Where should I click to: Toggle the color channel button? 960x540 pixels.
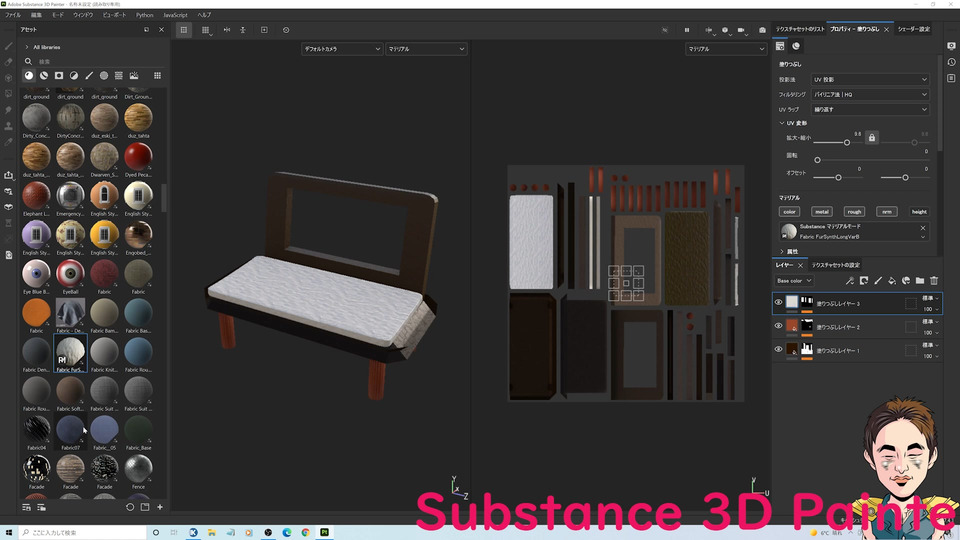pos(789,211)
